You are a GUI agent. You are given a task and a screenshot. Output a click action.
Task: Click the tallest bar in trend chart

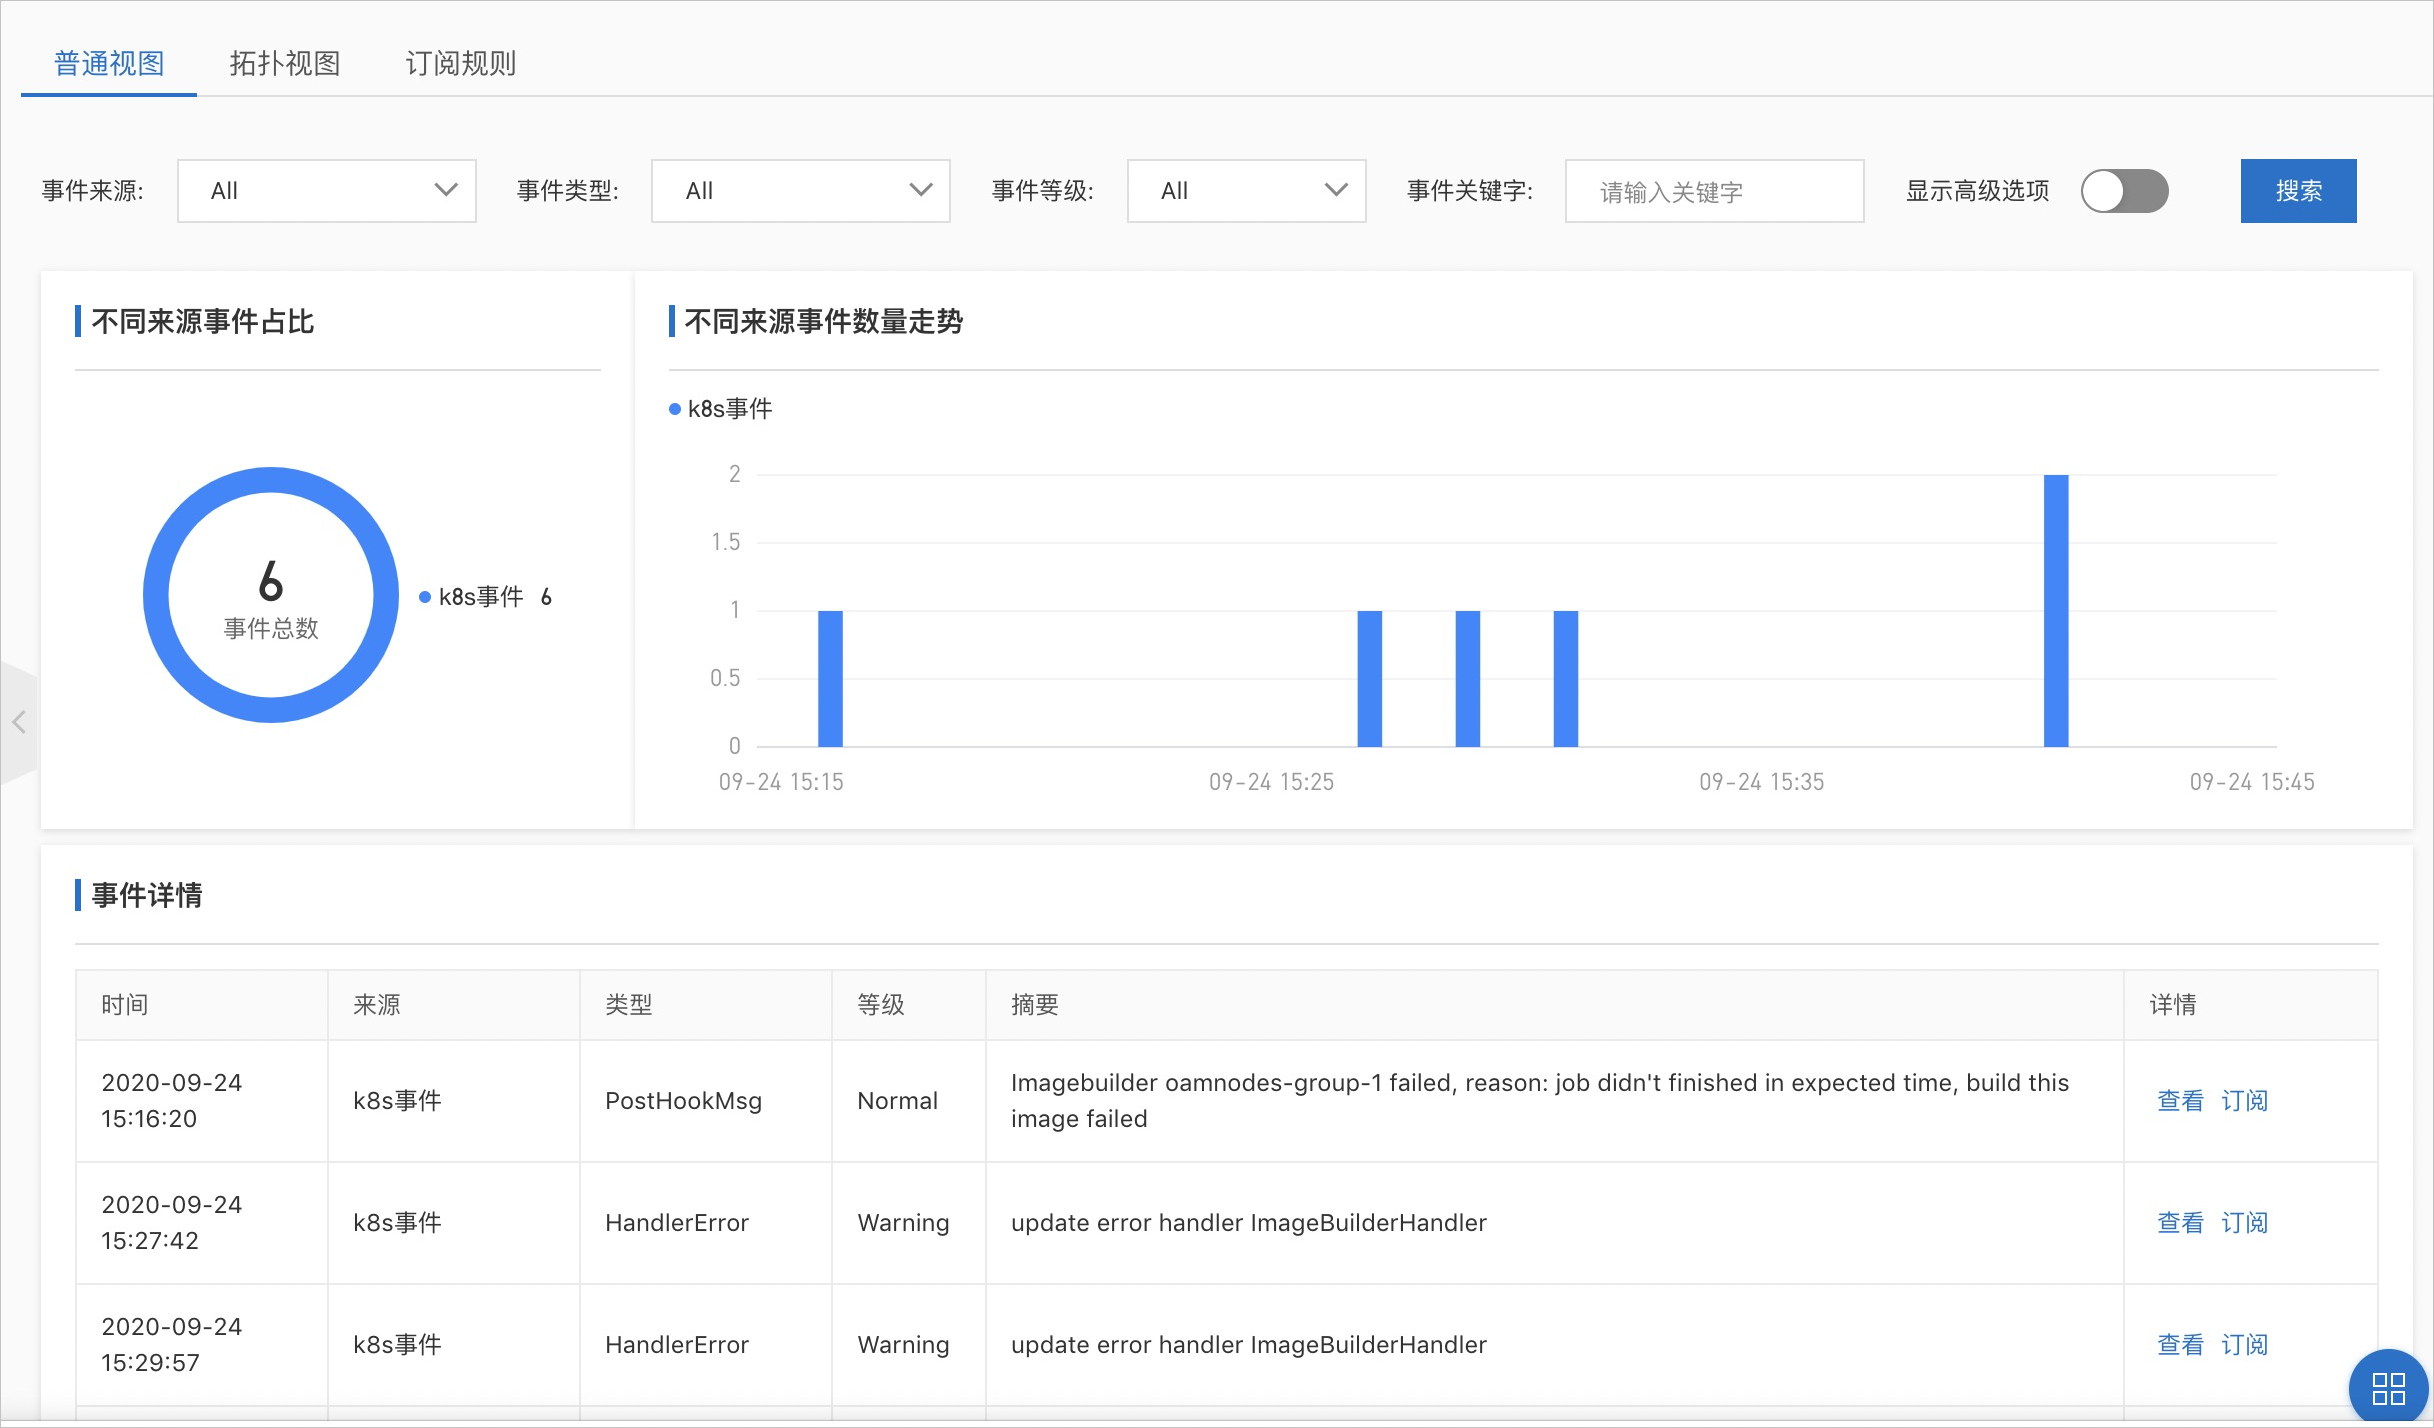click(2056, 611)
